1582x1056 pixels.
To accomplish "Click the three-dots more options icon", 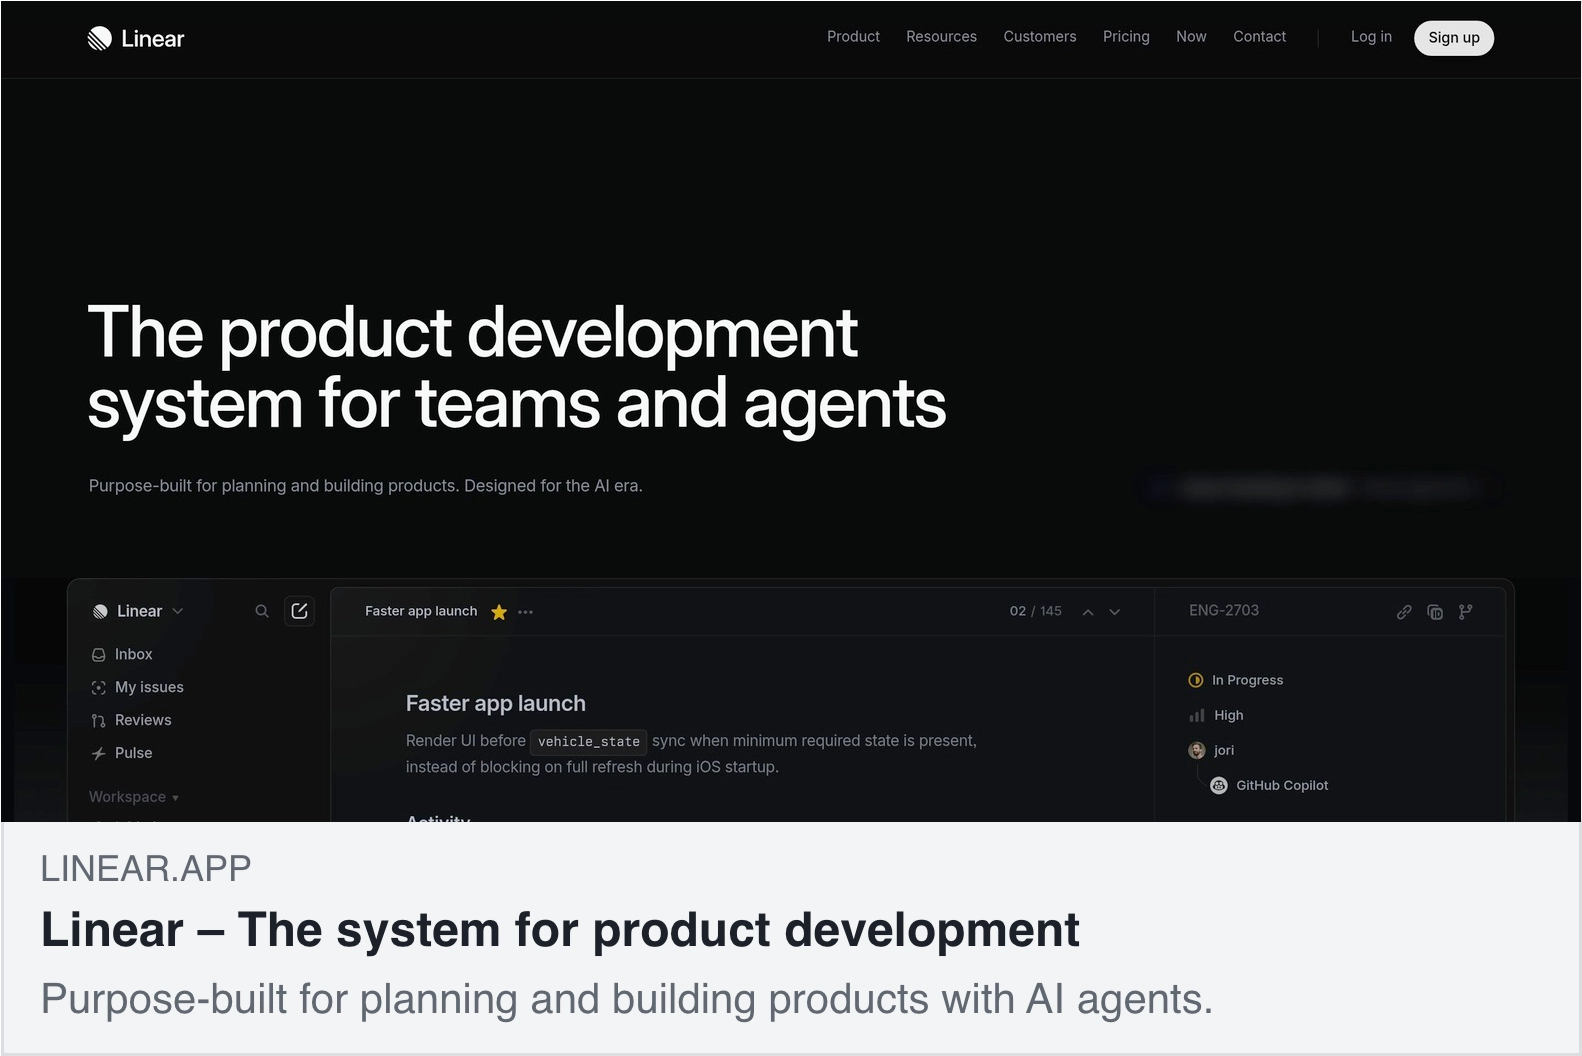I will click(x=526, y=612).
